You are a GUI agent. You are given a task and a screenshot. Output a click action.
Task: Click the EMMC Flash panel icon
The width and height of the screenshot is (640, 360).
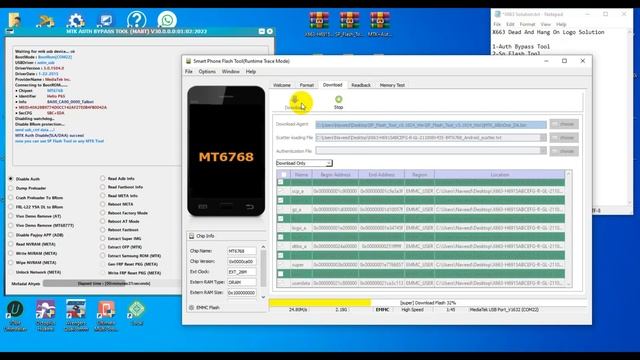tap(191, 307)
